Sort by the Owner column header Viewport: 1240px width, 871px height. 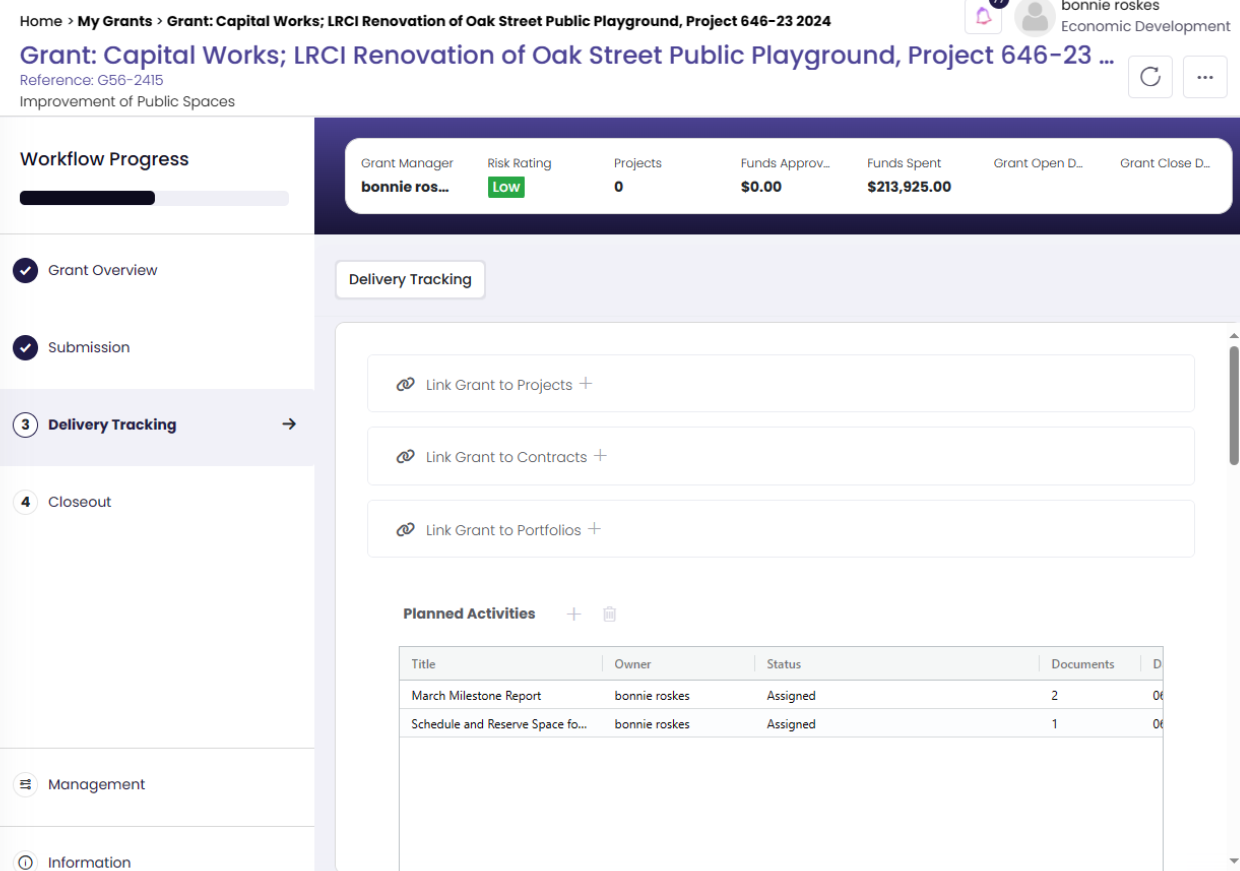[x=678, y=664]
